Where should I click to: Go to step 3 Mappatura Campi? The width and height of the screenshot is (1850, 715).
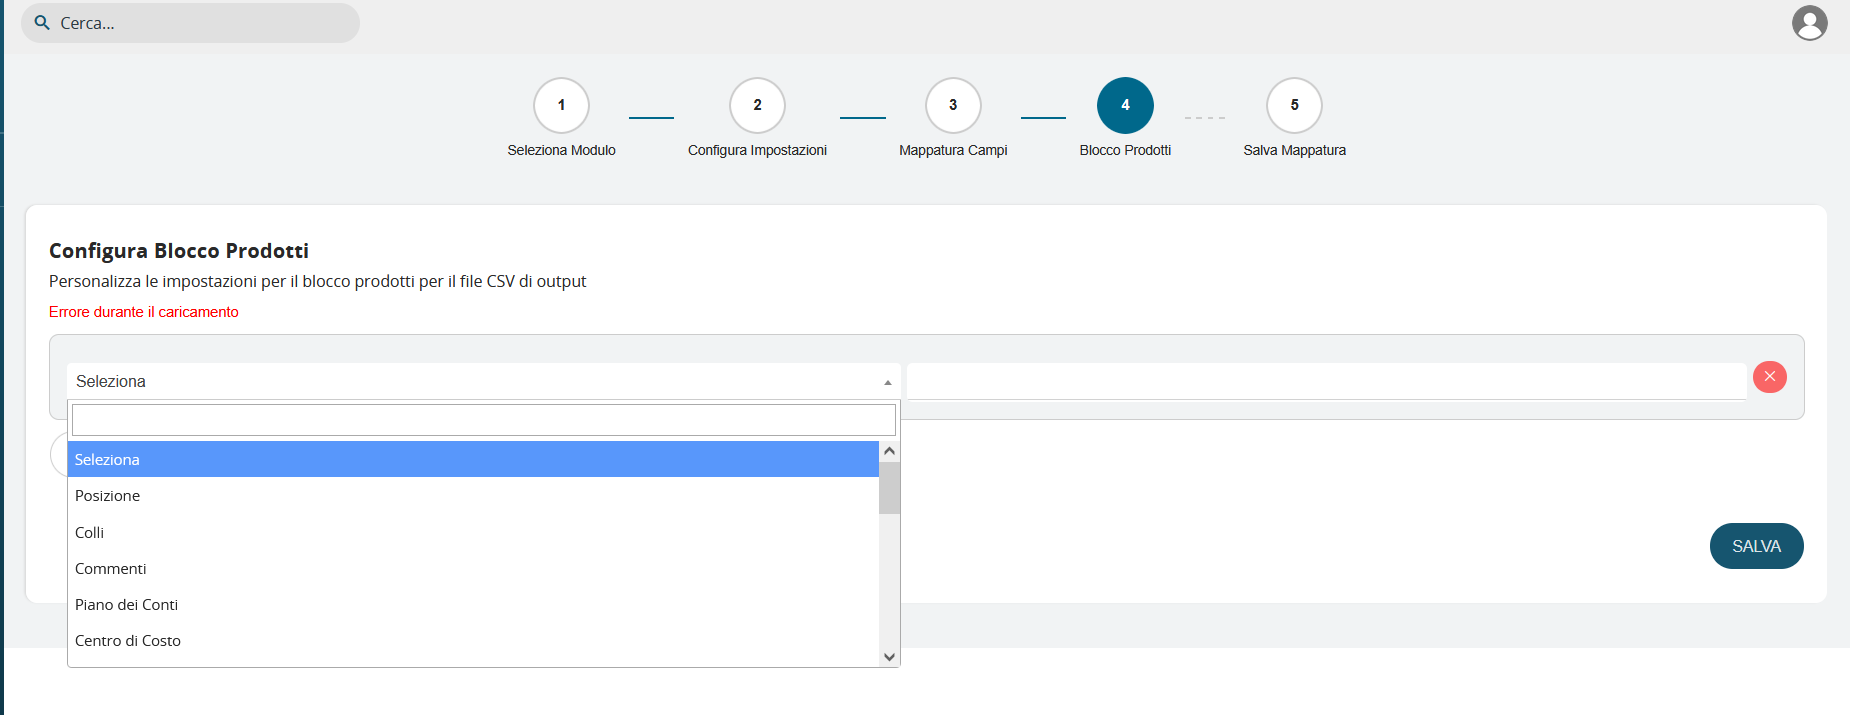coord(953,105)
